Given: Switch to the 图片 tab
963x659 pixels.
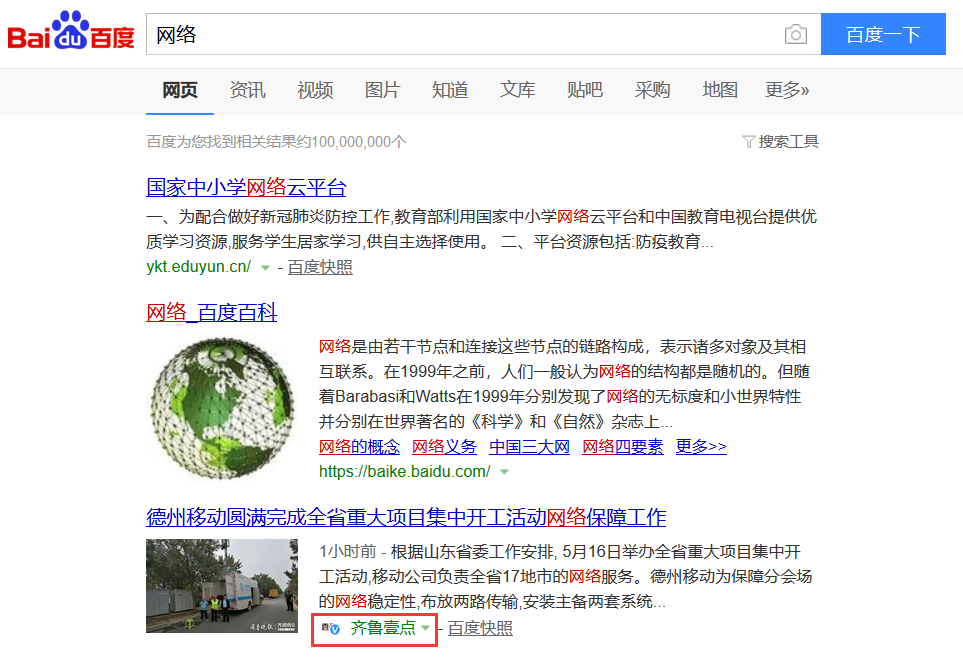Looking at the screenshot, I should coord(382,90).
